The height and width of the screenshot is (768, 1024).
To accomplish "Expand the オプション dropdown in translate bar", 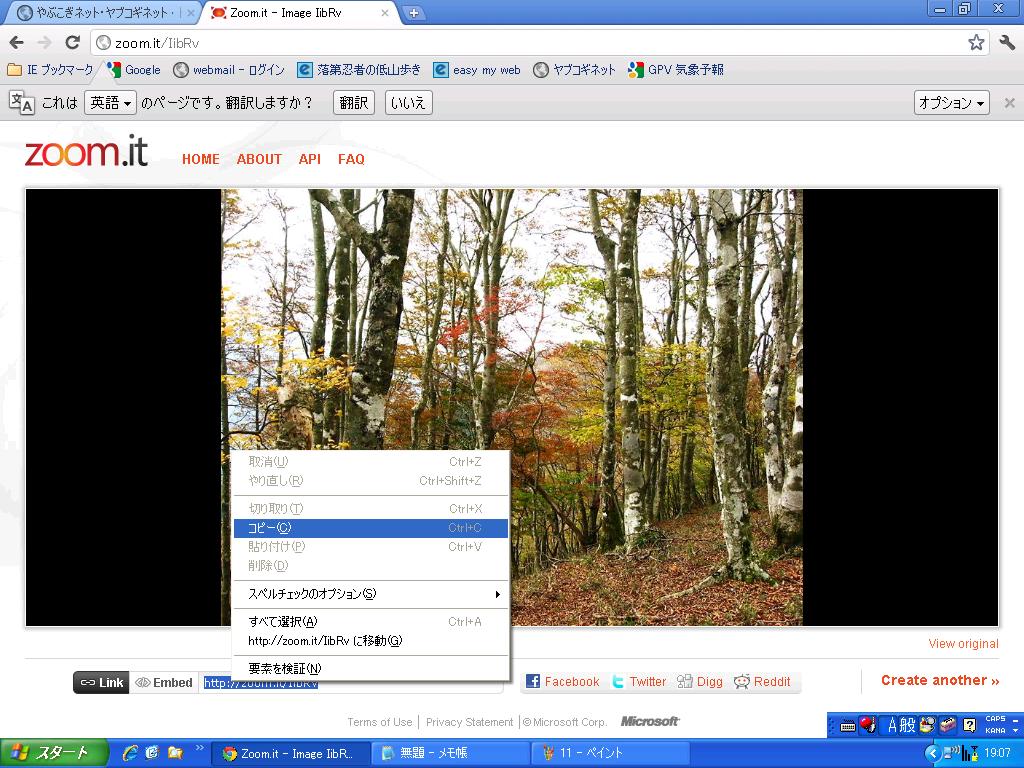I will coord(951,103).
